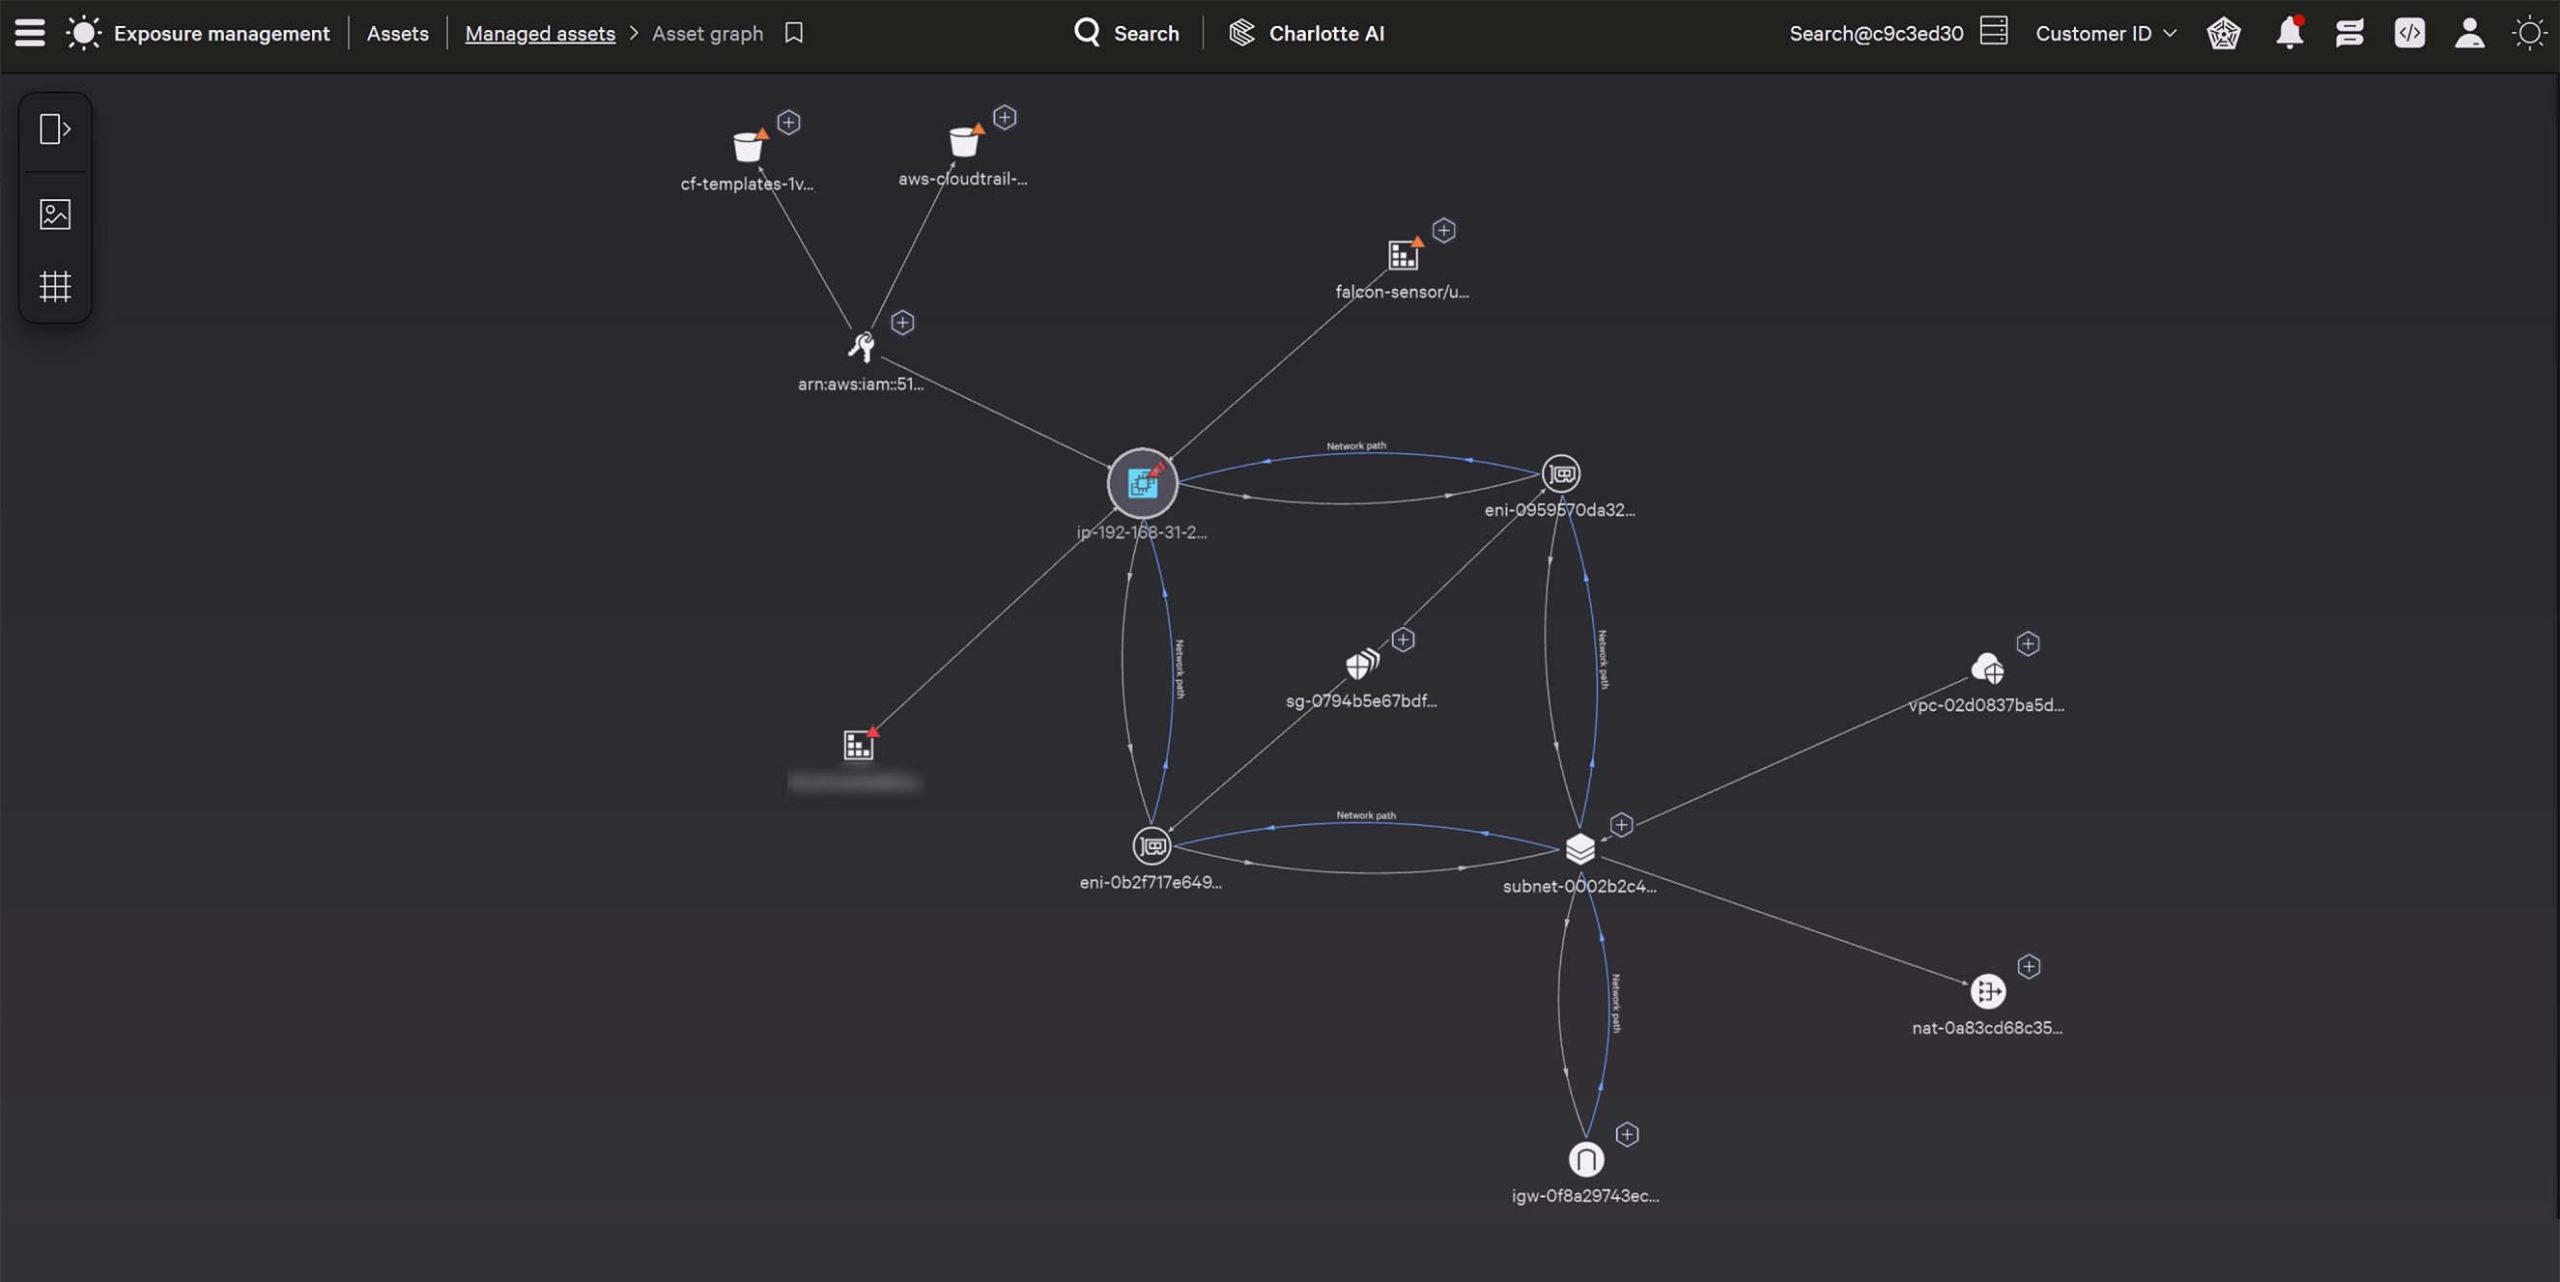Bookmark the Asset graph page
This screenshot has width=2560, height=1282.
tap(794, 33)
